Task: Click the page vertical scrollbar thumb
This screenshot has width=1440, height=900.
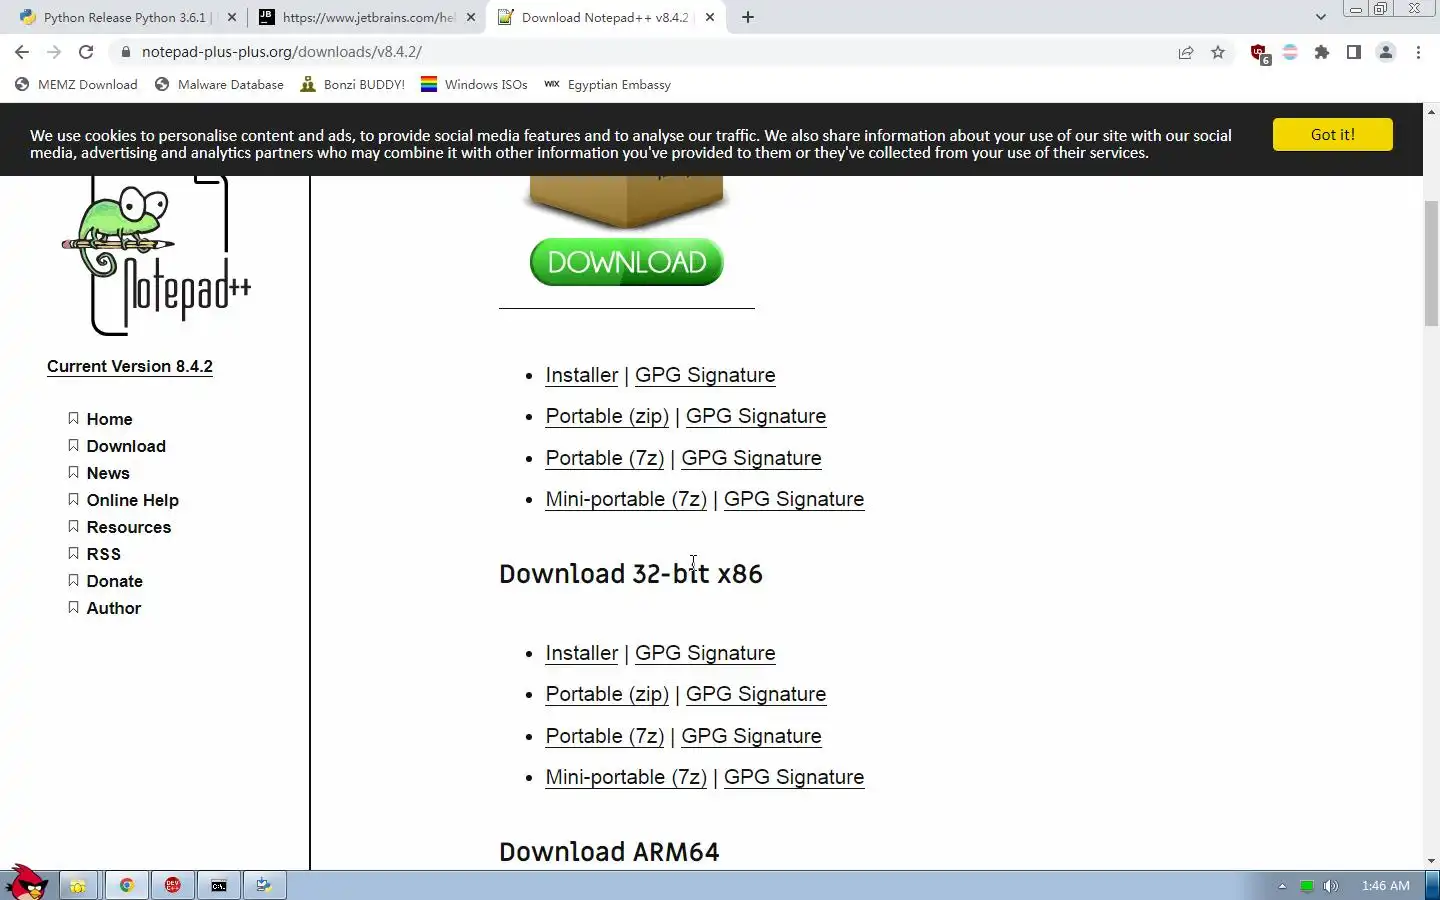Action: [1431, 263]
